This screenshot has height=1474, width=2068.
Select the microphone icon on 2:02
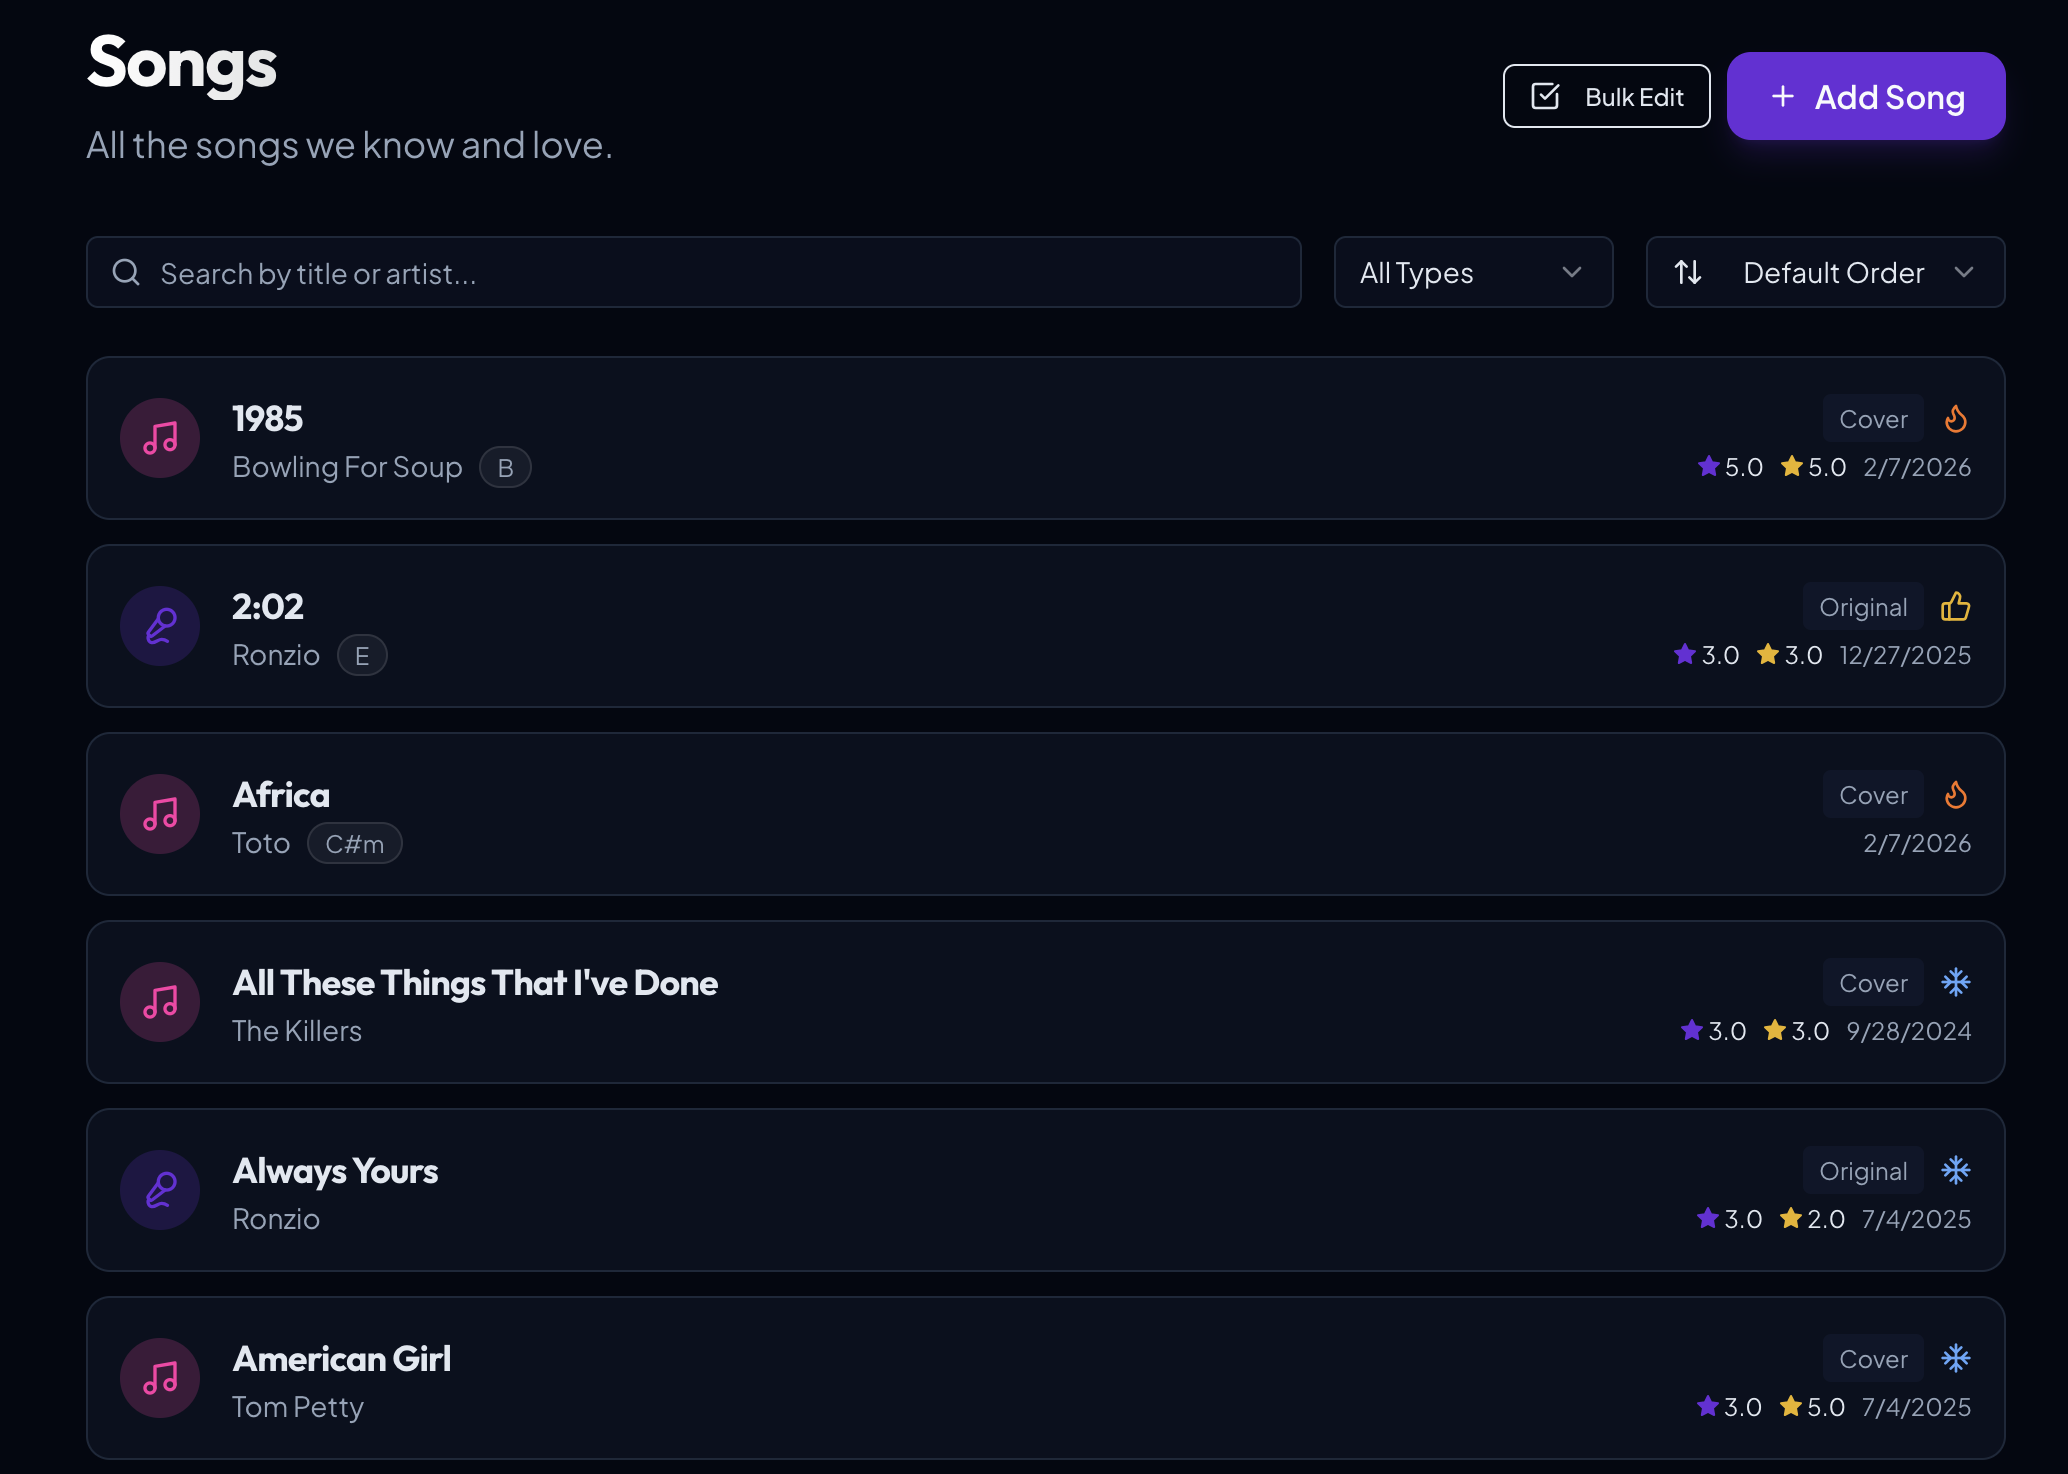[x=159, y=626]
